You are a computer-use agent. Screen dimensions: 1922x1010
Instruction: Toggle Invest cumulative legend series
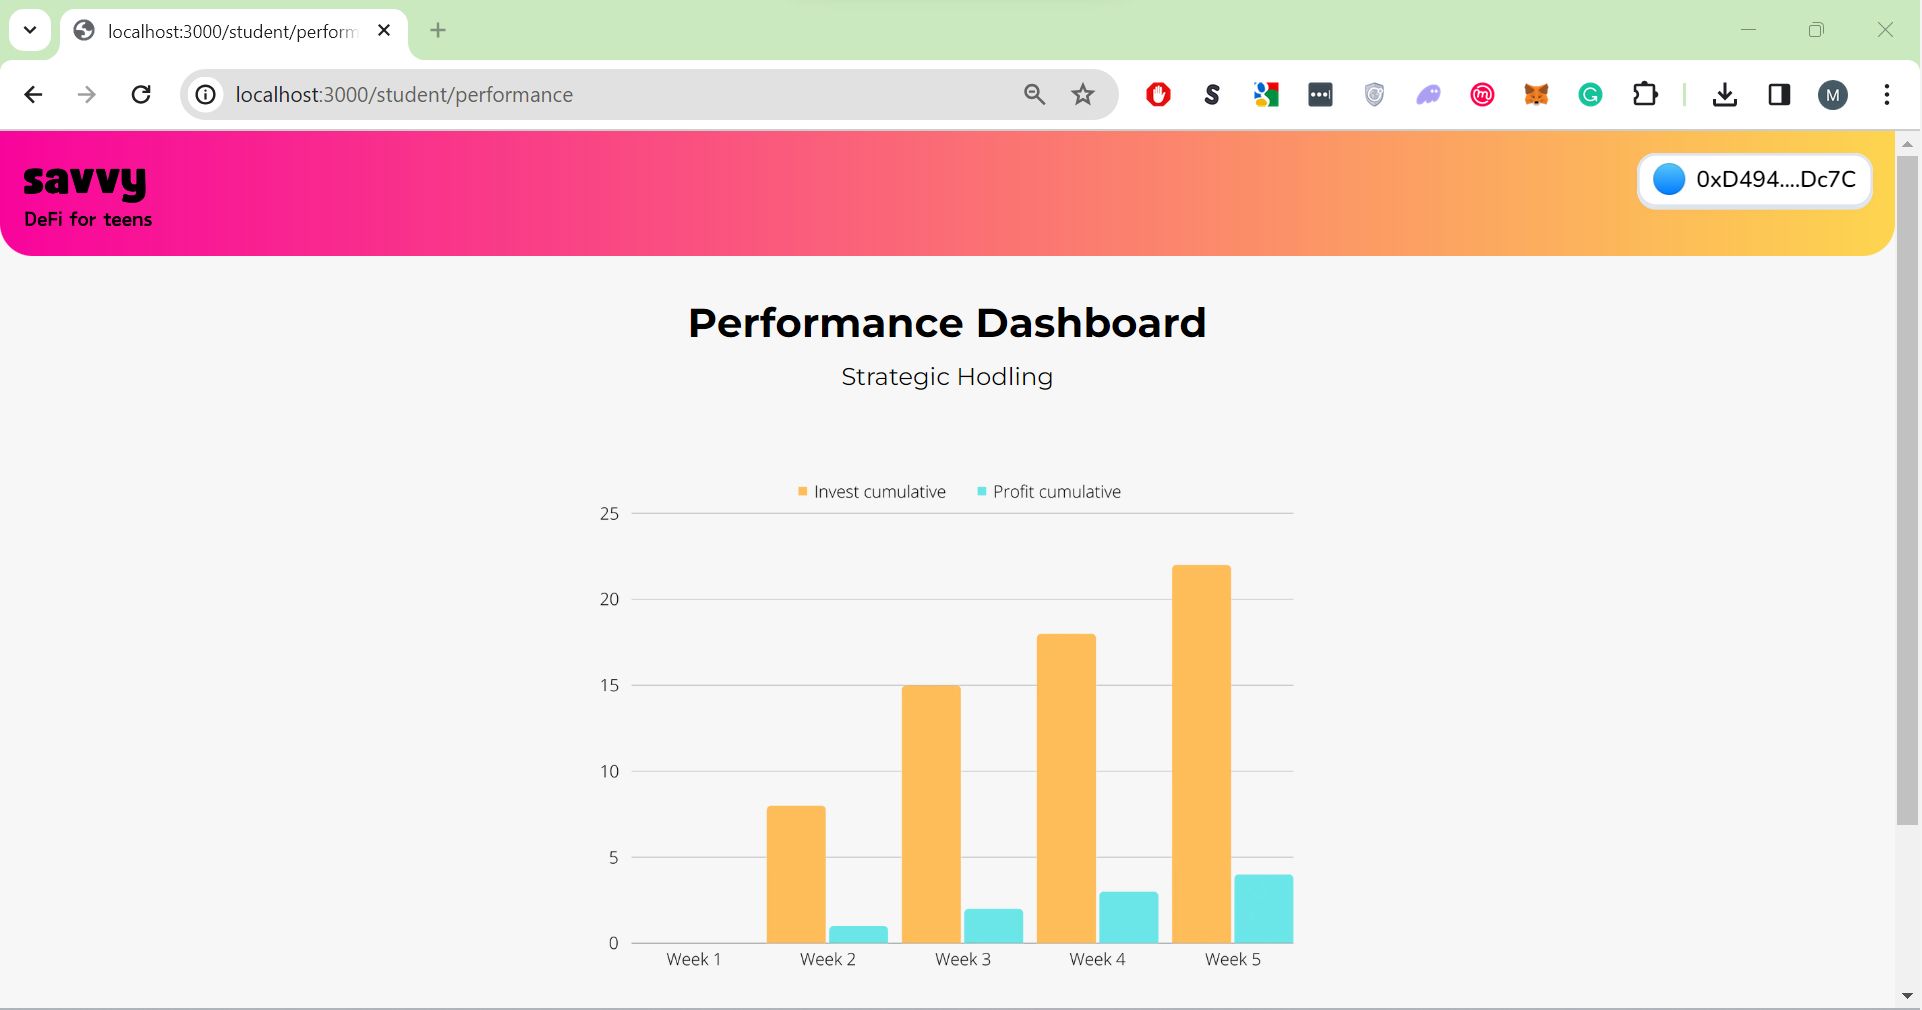click(x=871, y=491)
